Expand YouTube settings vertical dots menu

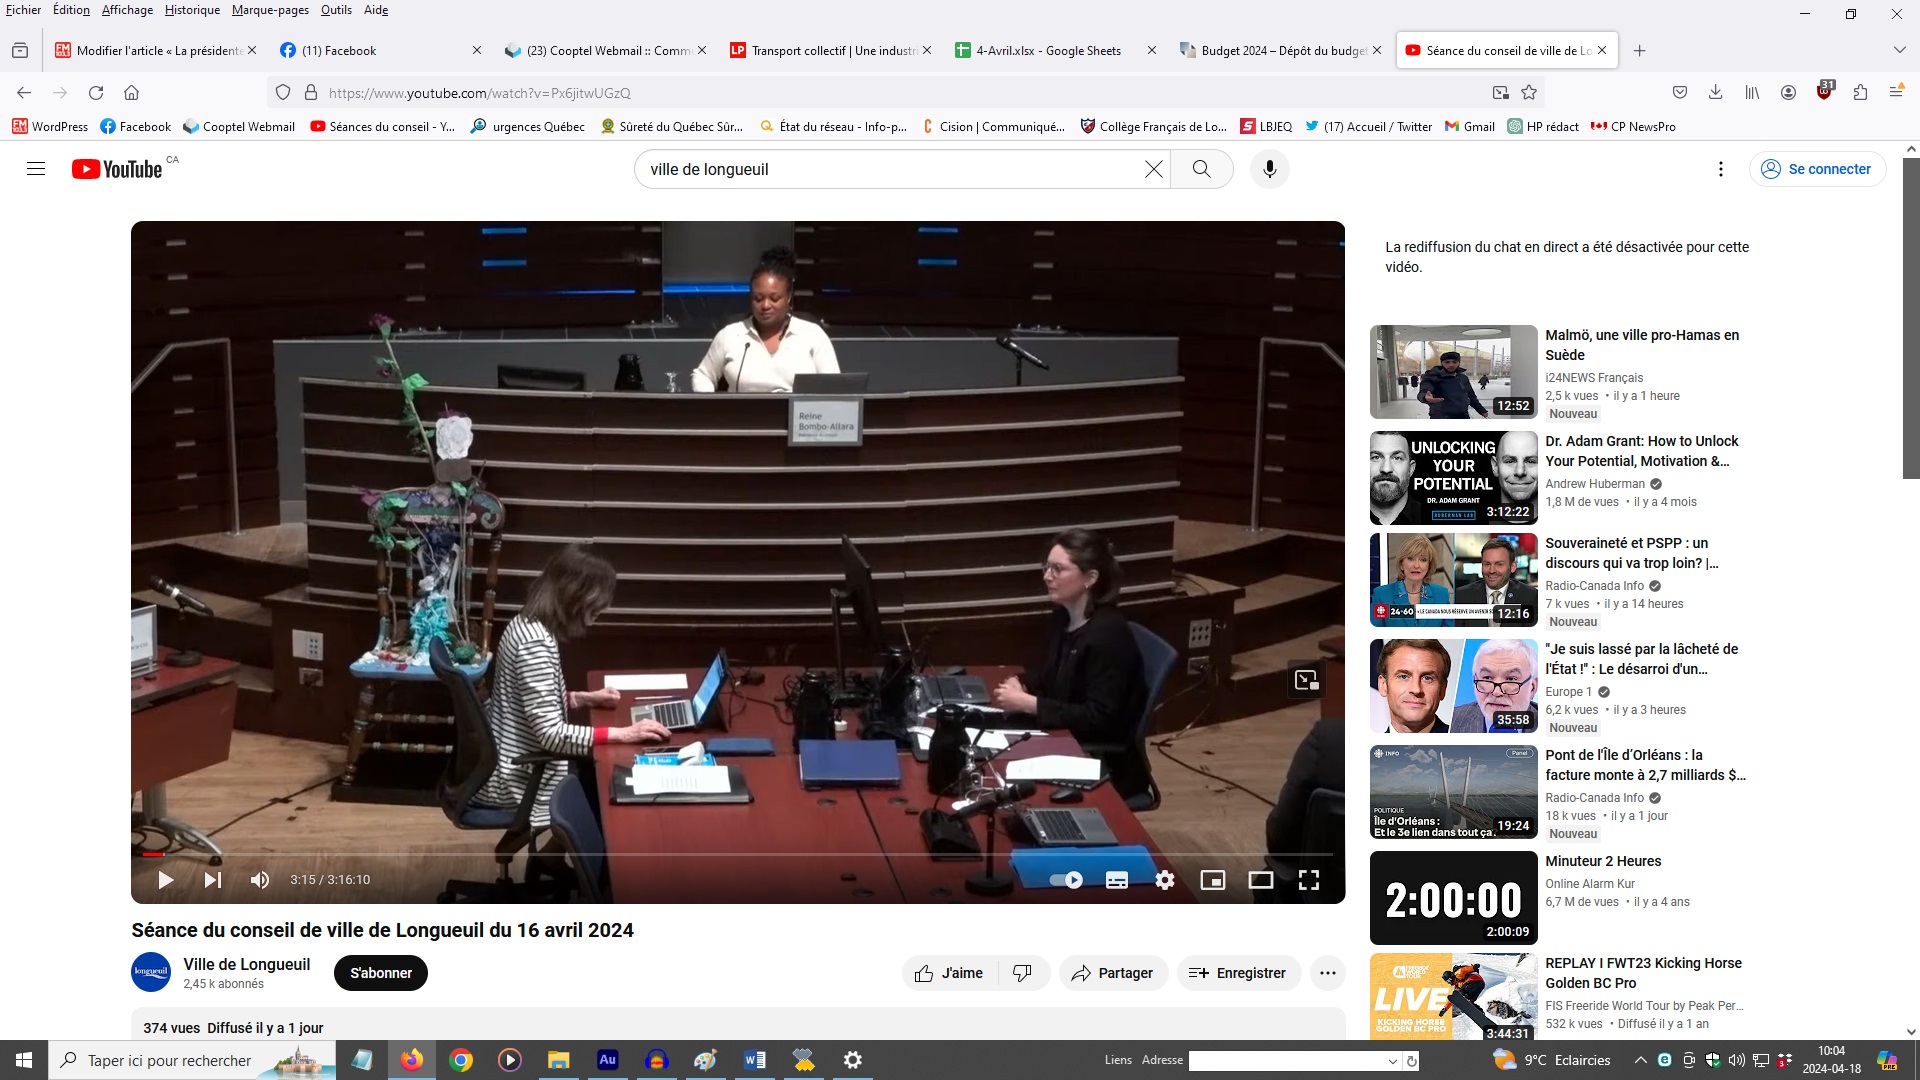(x=1720, y=169)
